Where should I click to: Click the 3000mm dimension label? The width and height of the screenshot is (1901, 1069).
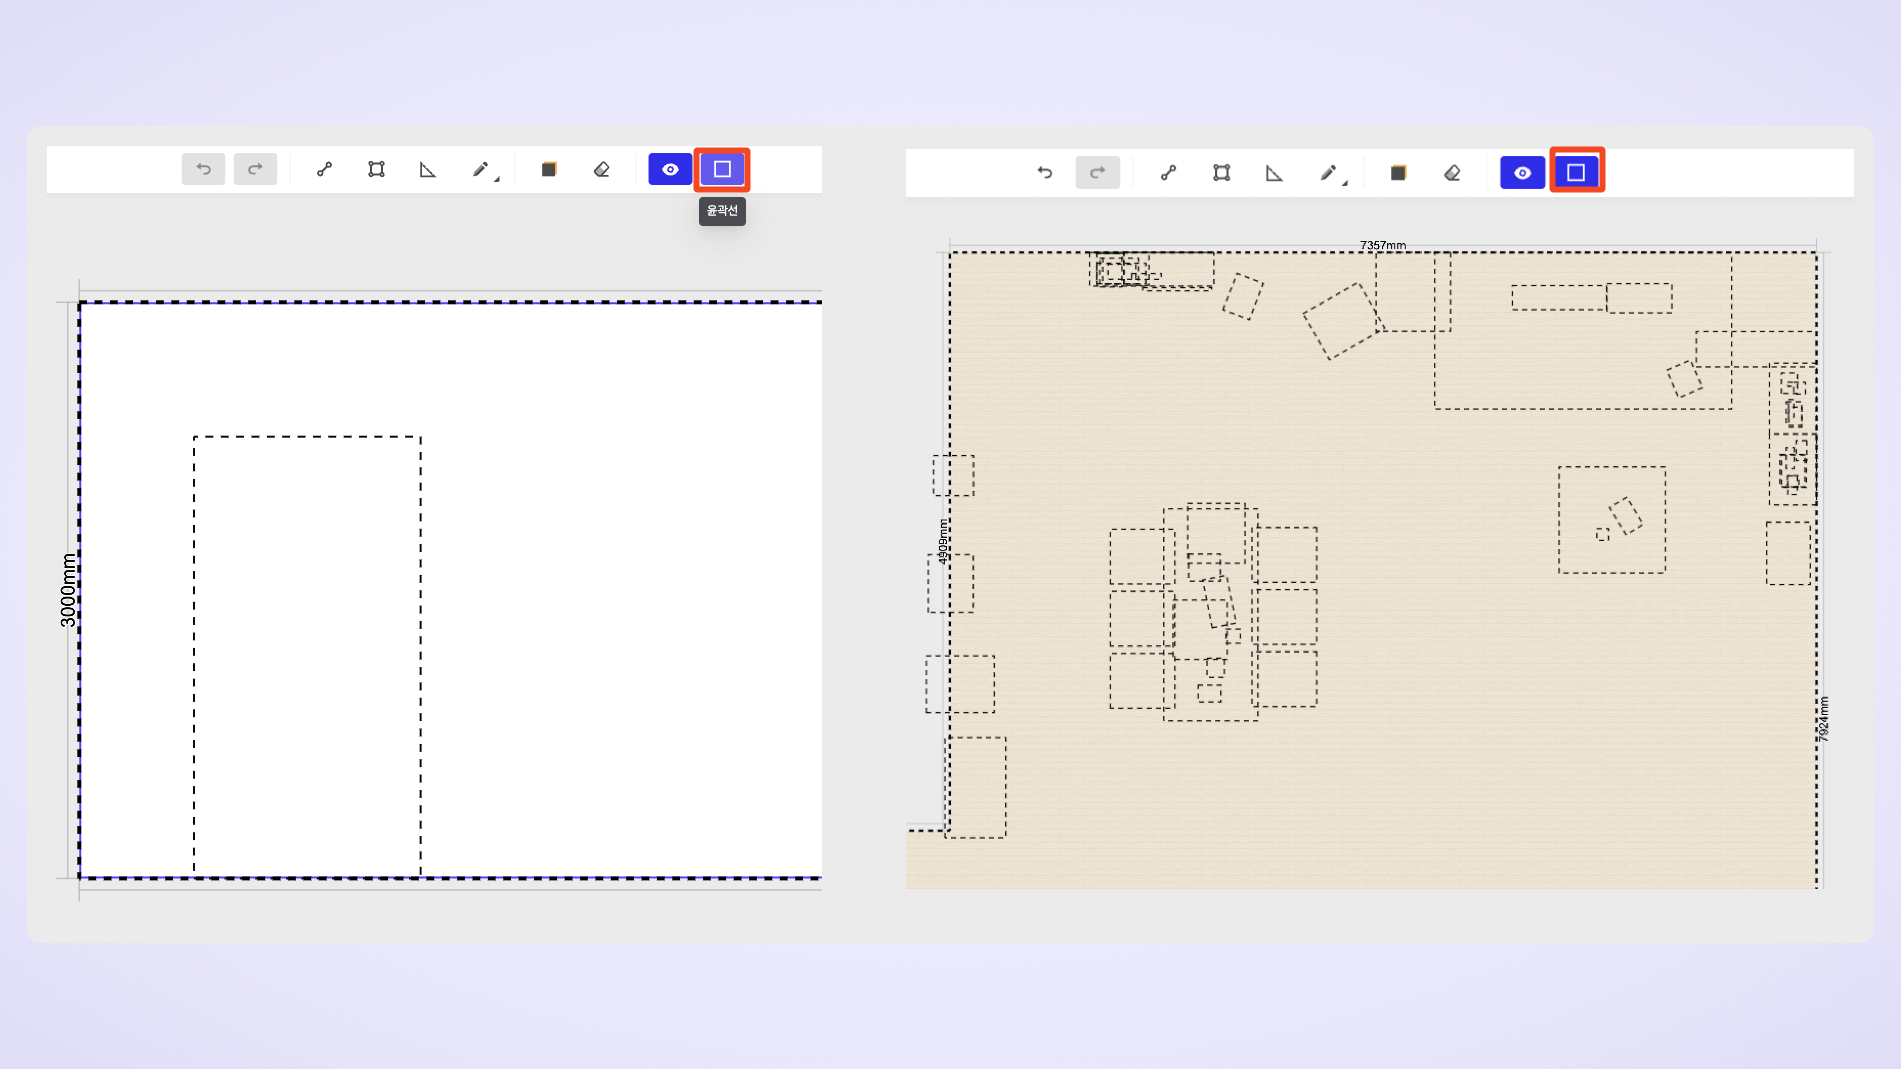click(x=68, y=590)
